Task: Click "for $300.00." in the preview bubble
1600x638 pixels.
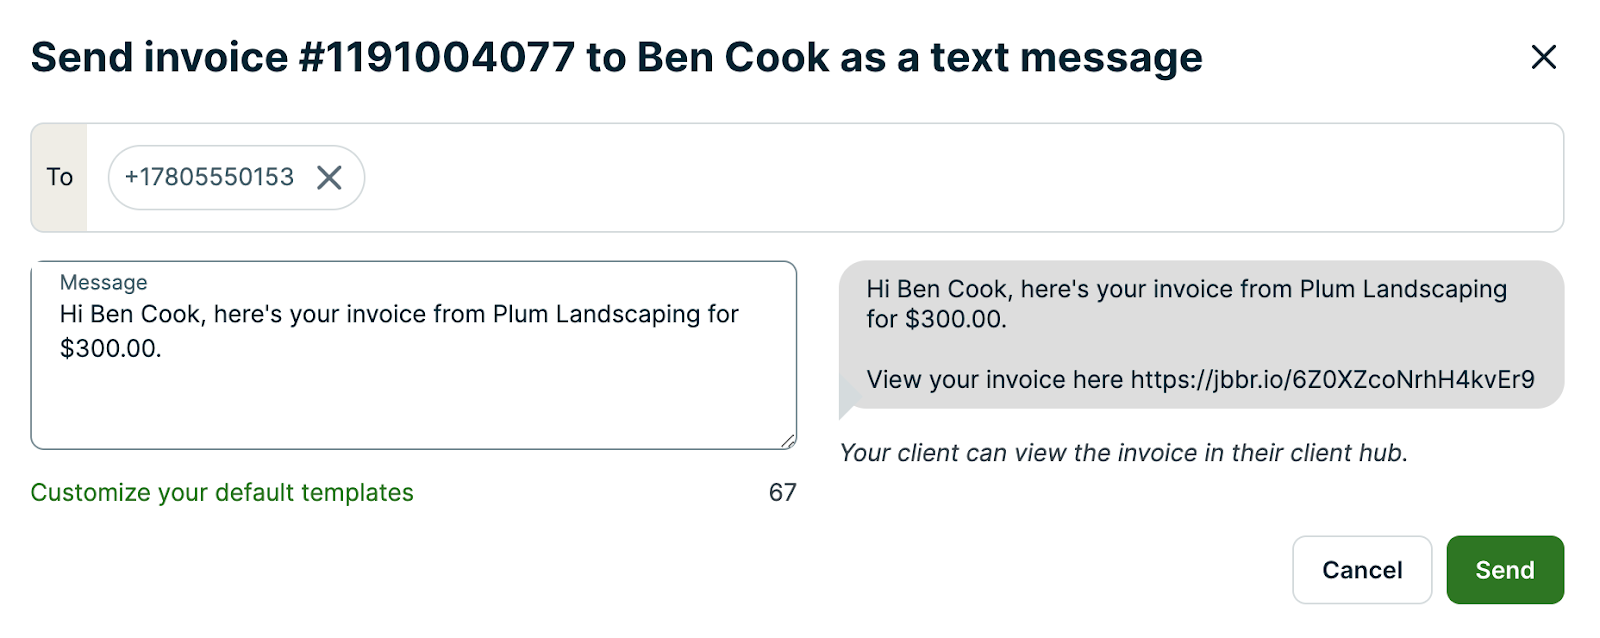Action: pos(936,320)
